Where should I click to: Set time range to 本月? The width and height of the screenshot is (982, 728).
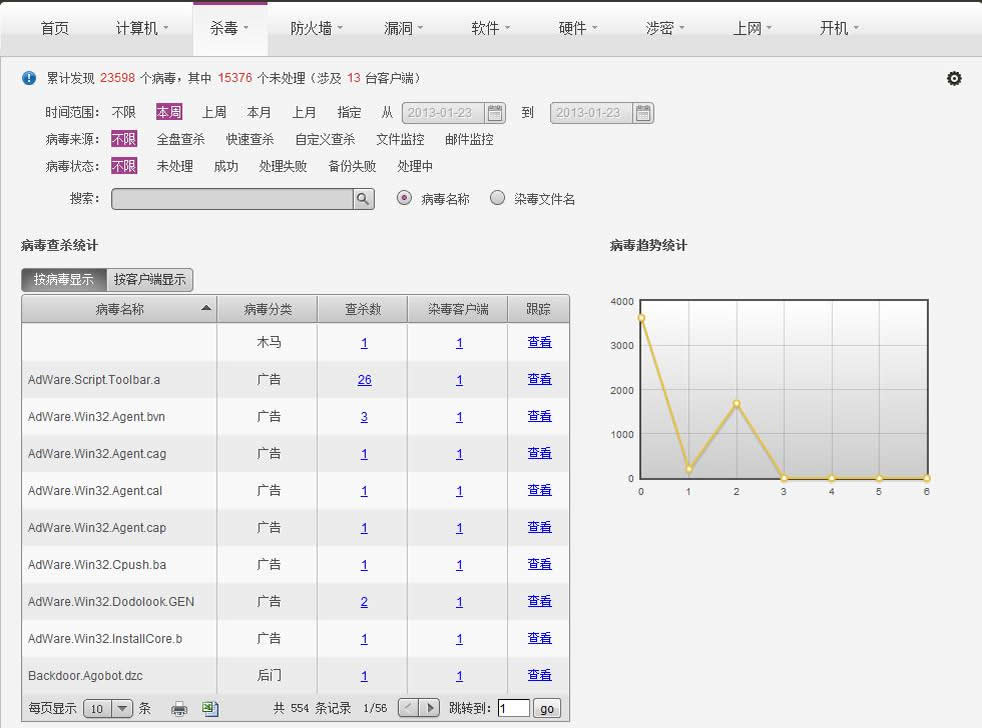tap(259, 112)
